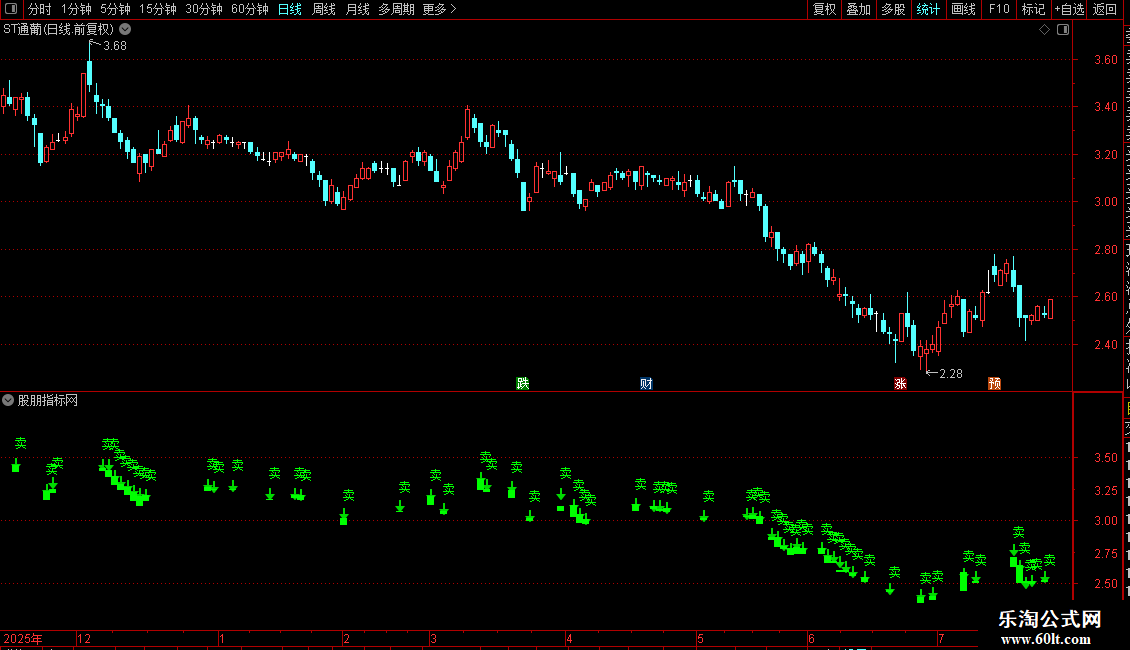
Task: Switch to 分时 intraday view
Action: 40,9
